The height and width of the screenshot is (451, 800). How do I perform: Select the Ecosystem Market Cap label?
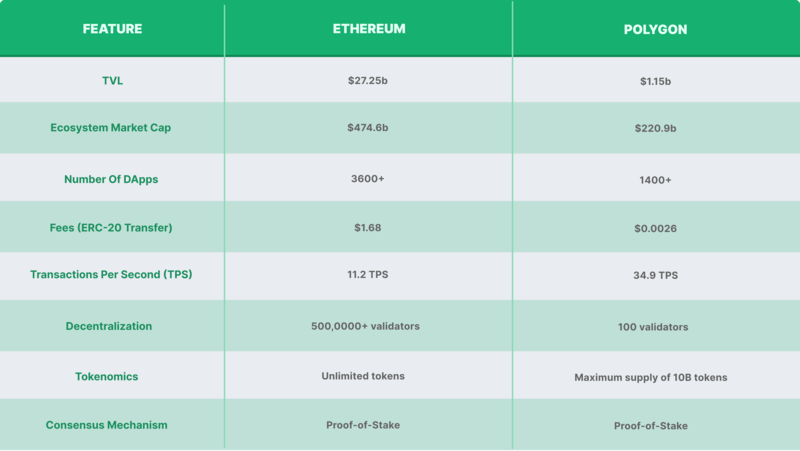pos(112,128)
